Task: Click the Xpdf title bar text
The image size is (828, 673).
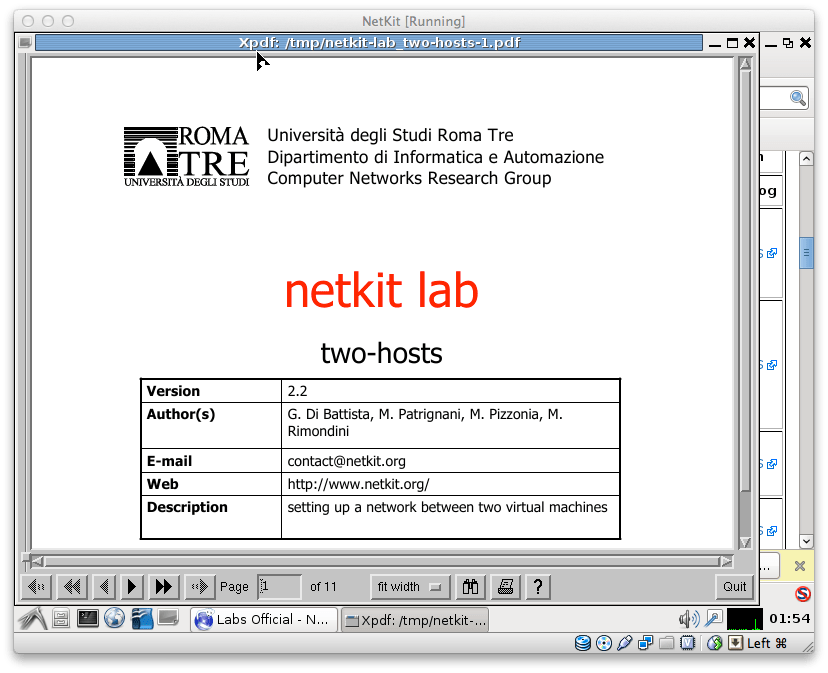Action: click(x=379, y=42)
